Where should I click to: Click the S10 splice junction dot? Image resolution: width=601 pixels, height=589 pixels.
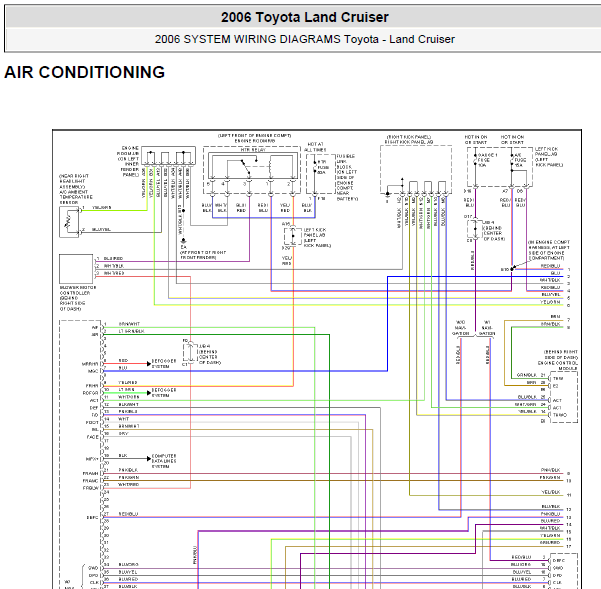click(x=512, y=269)
